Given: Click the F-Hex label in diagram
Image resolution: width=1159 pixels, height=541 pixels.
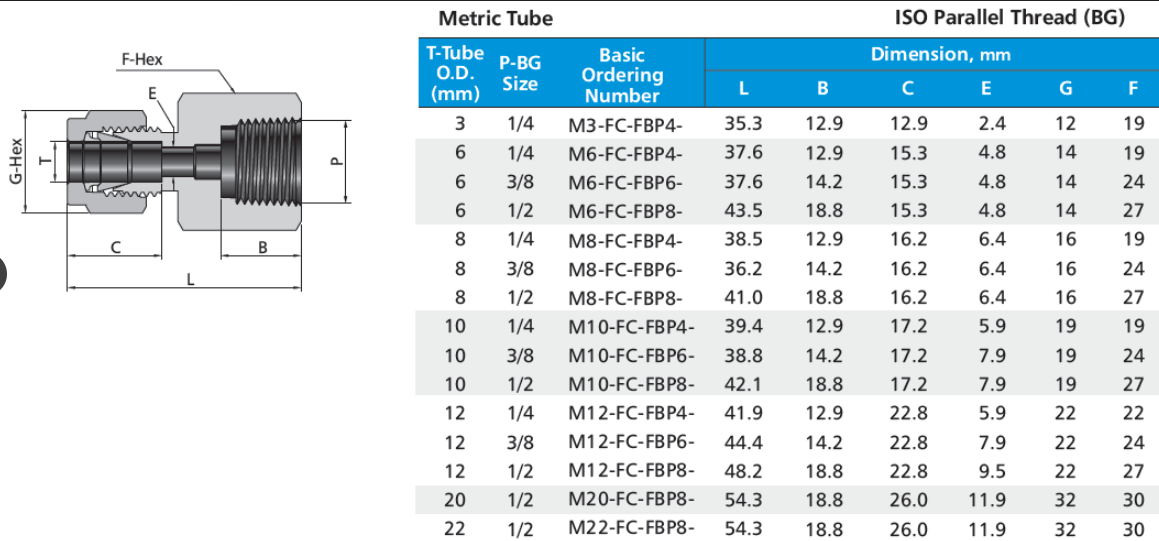Looking at the screenshot, I should [x=141, y=60].
